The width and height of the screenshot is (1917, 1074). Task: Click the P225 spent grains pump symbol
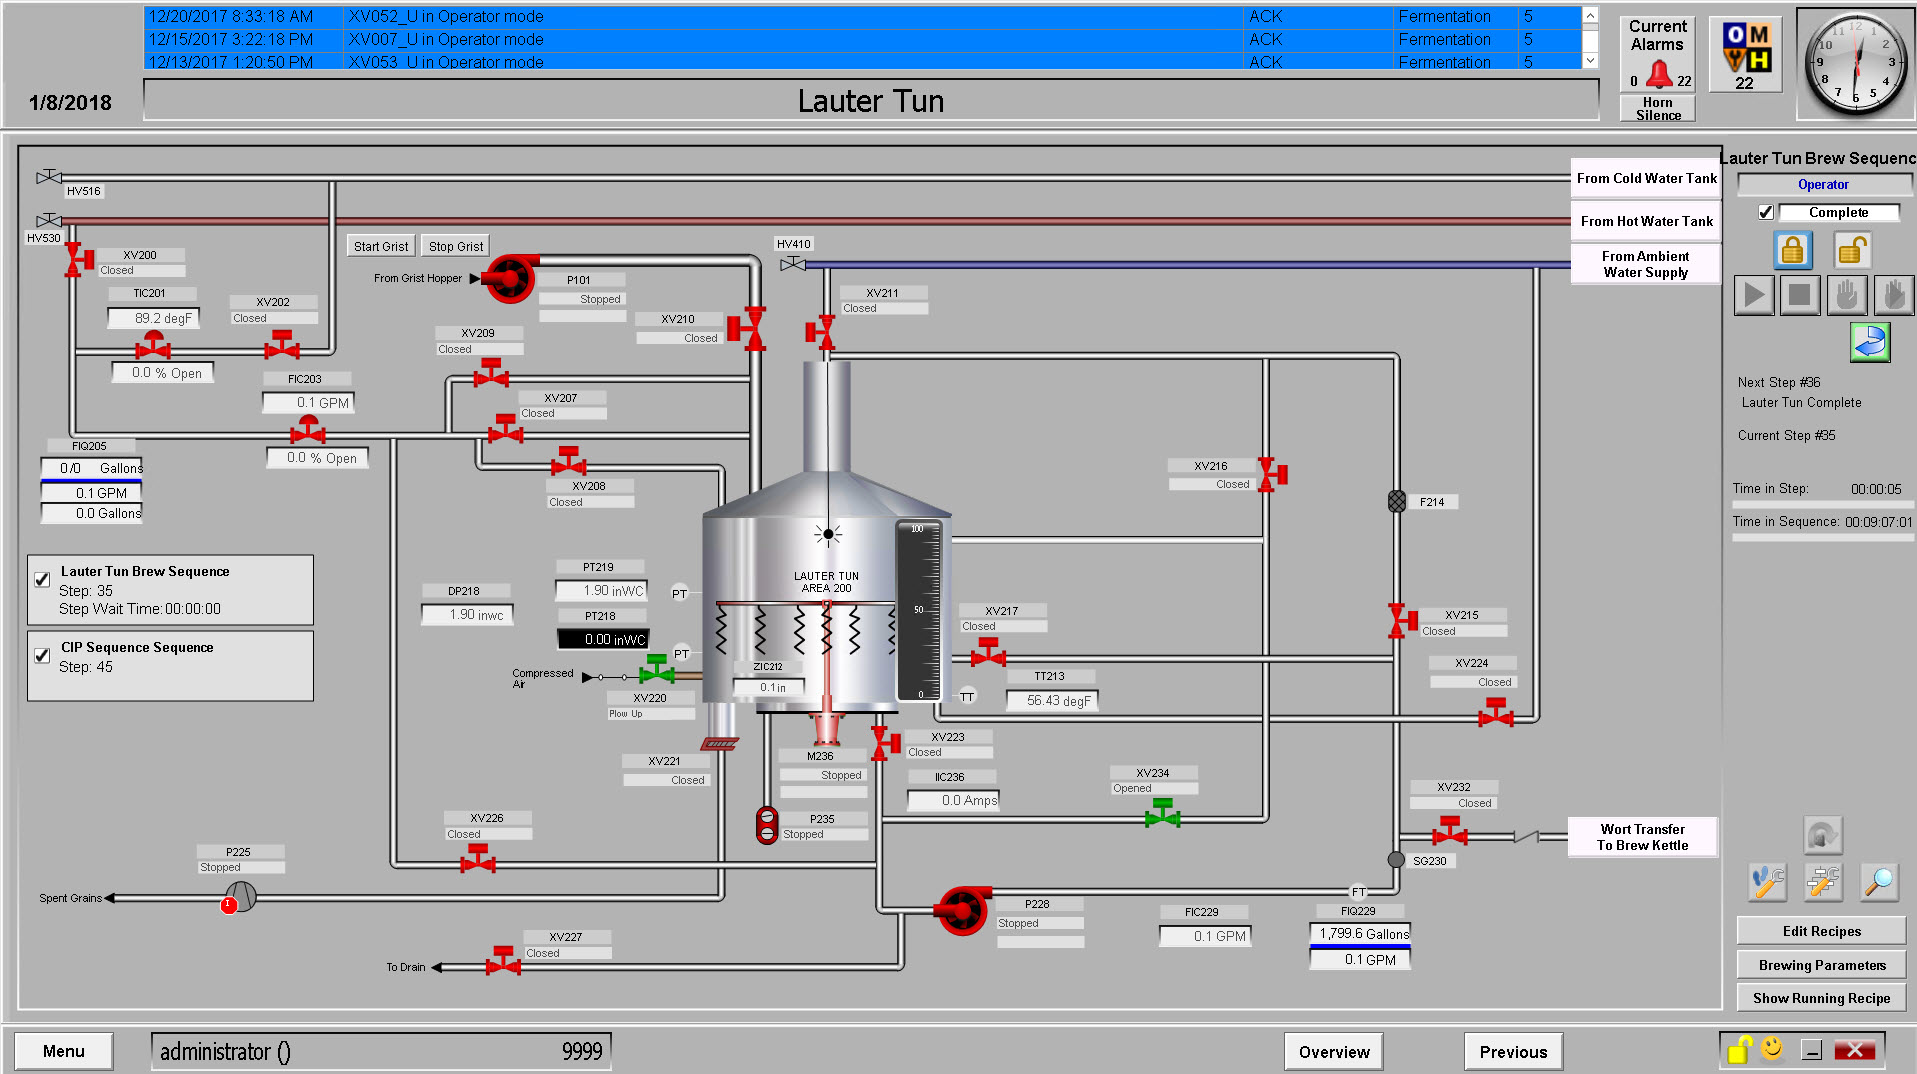point(239,897)
